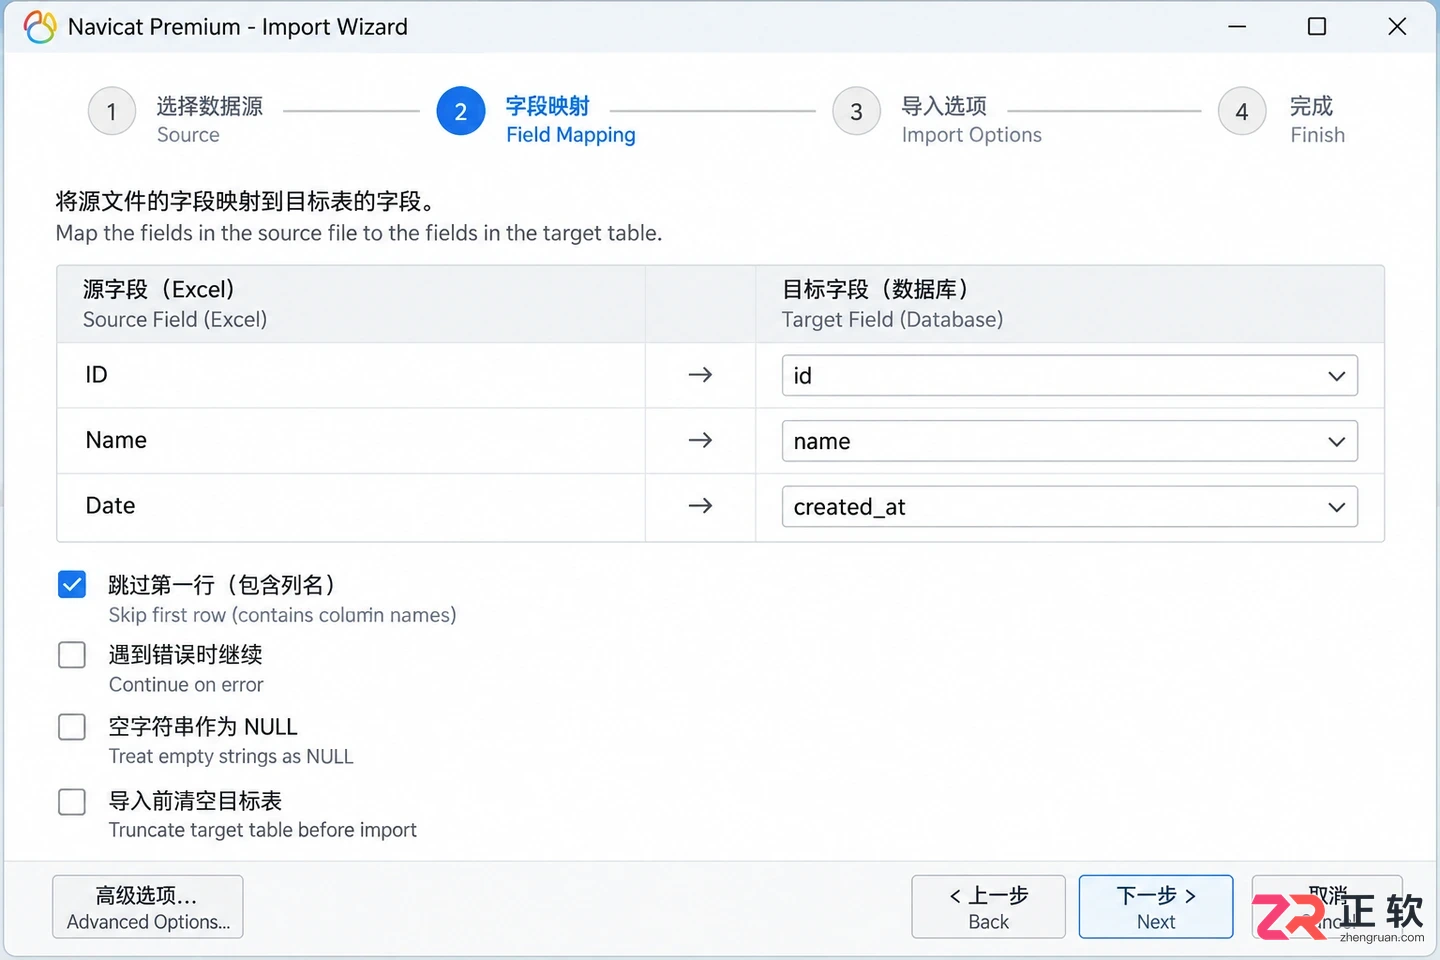
Task: Open the created_at target field dropdown
Action: [1069, 507]
